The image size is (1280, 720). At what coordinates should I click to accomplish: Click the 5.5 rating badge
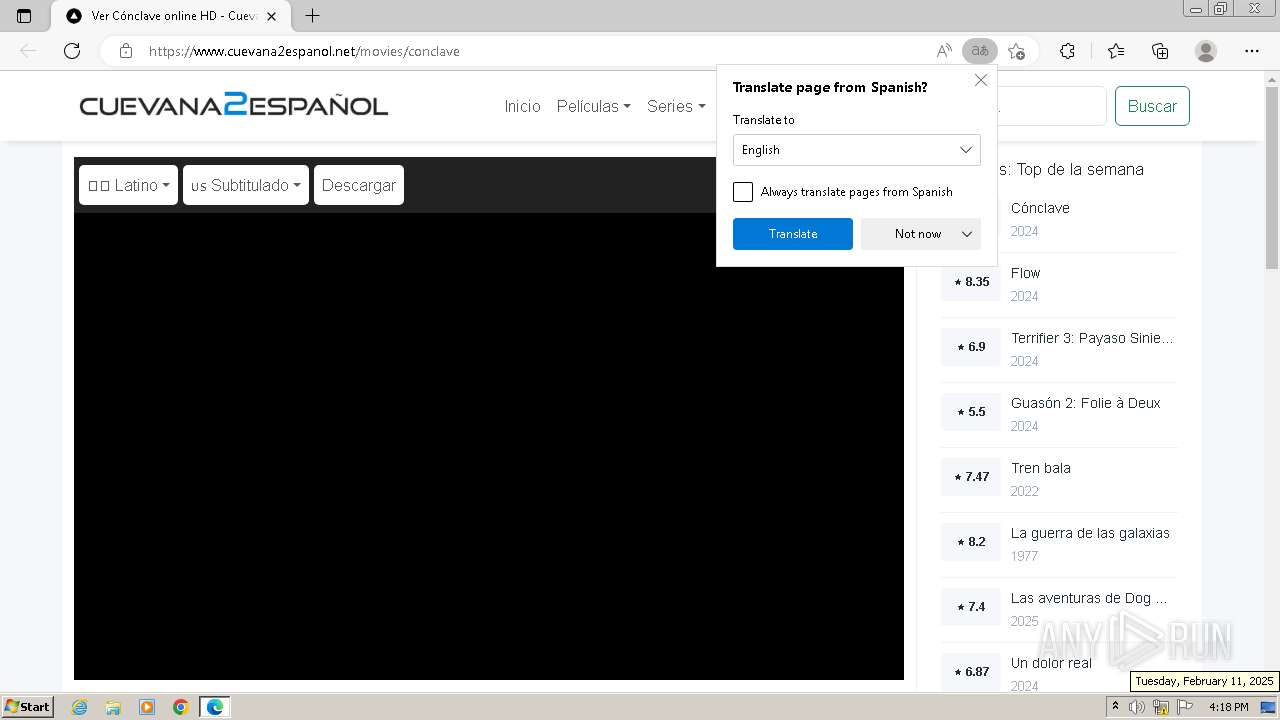971,412
